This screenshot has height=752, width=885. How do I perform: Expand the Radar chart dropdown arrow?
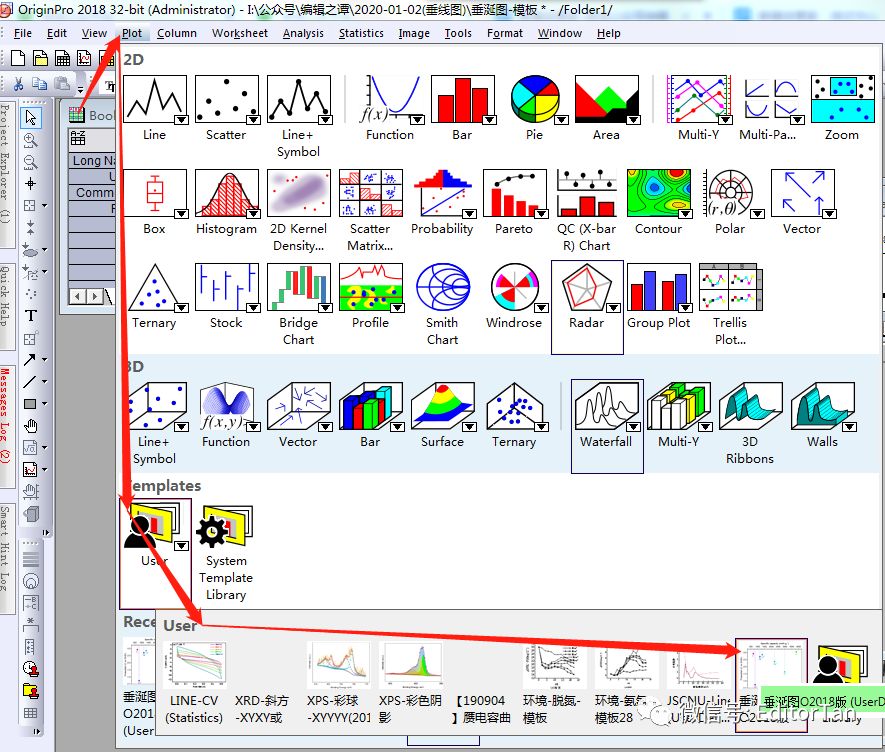pyautogui.click(x=613, y=308)
